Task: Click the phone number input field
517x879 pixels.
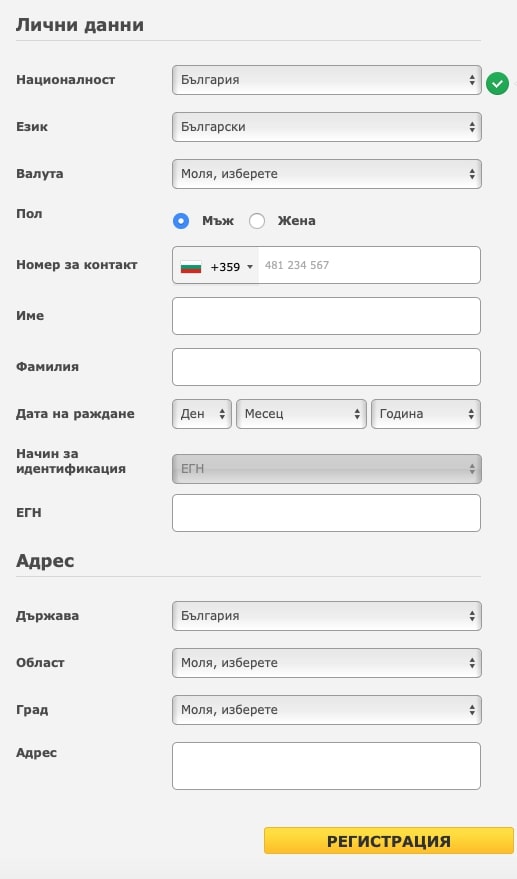Action: coord(369,265)
